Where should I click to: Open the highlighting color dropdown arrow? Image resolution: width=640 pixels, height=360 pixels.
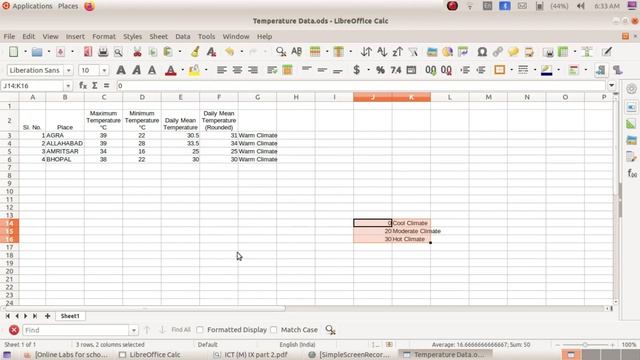coord(206,70)
